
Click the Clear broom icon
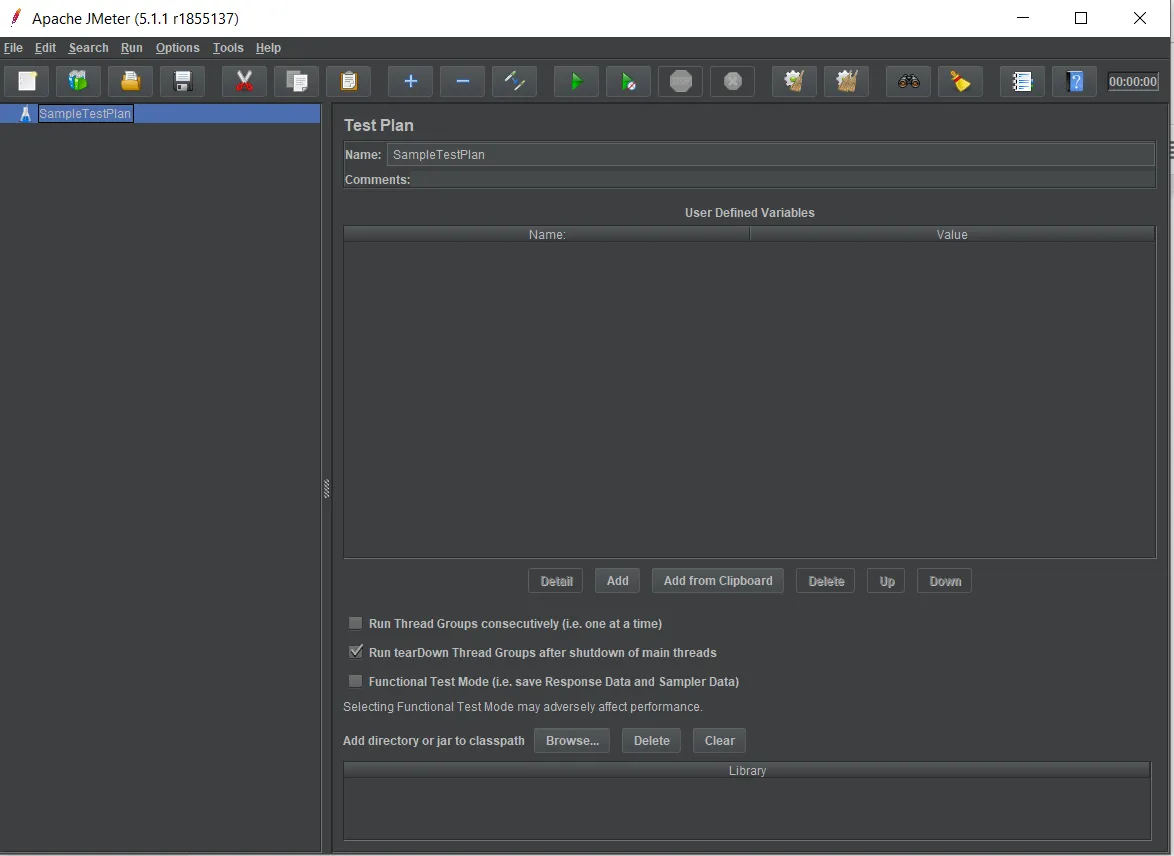click(x=794, y=82)
